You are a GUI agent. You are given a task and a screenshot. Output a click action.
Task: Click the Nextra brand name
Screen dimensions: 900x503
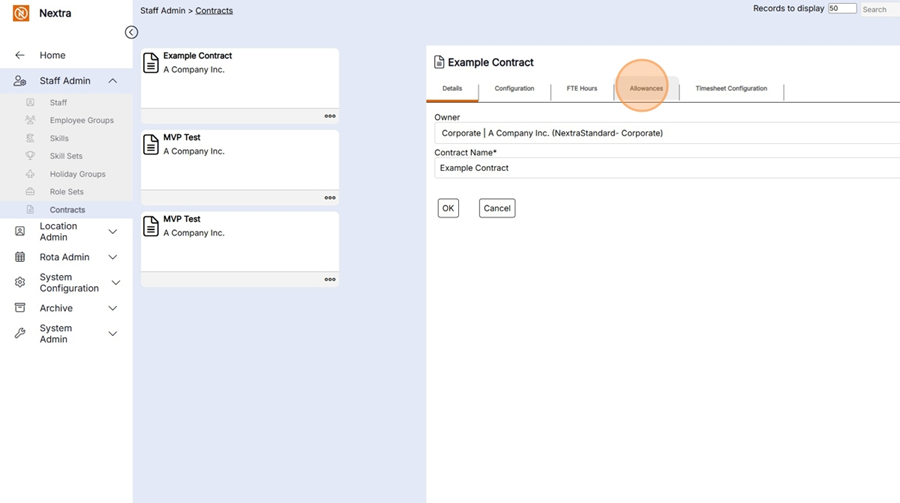coord(55,13)
